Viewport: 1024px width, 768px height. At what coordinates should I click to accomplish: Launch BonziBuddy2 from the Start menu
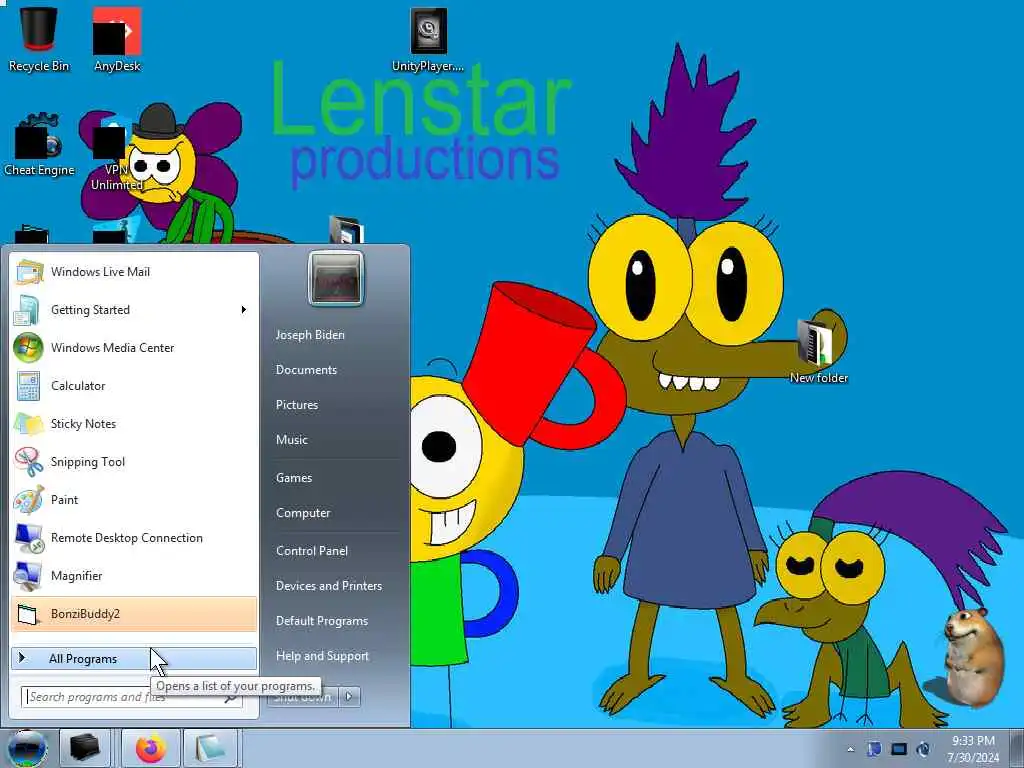click(134, 614)
